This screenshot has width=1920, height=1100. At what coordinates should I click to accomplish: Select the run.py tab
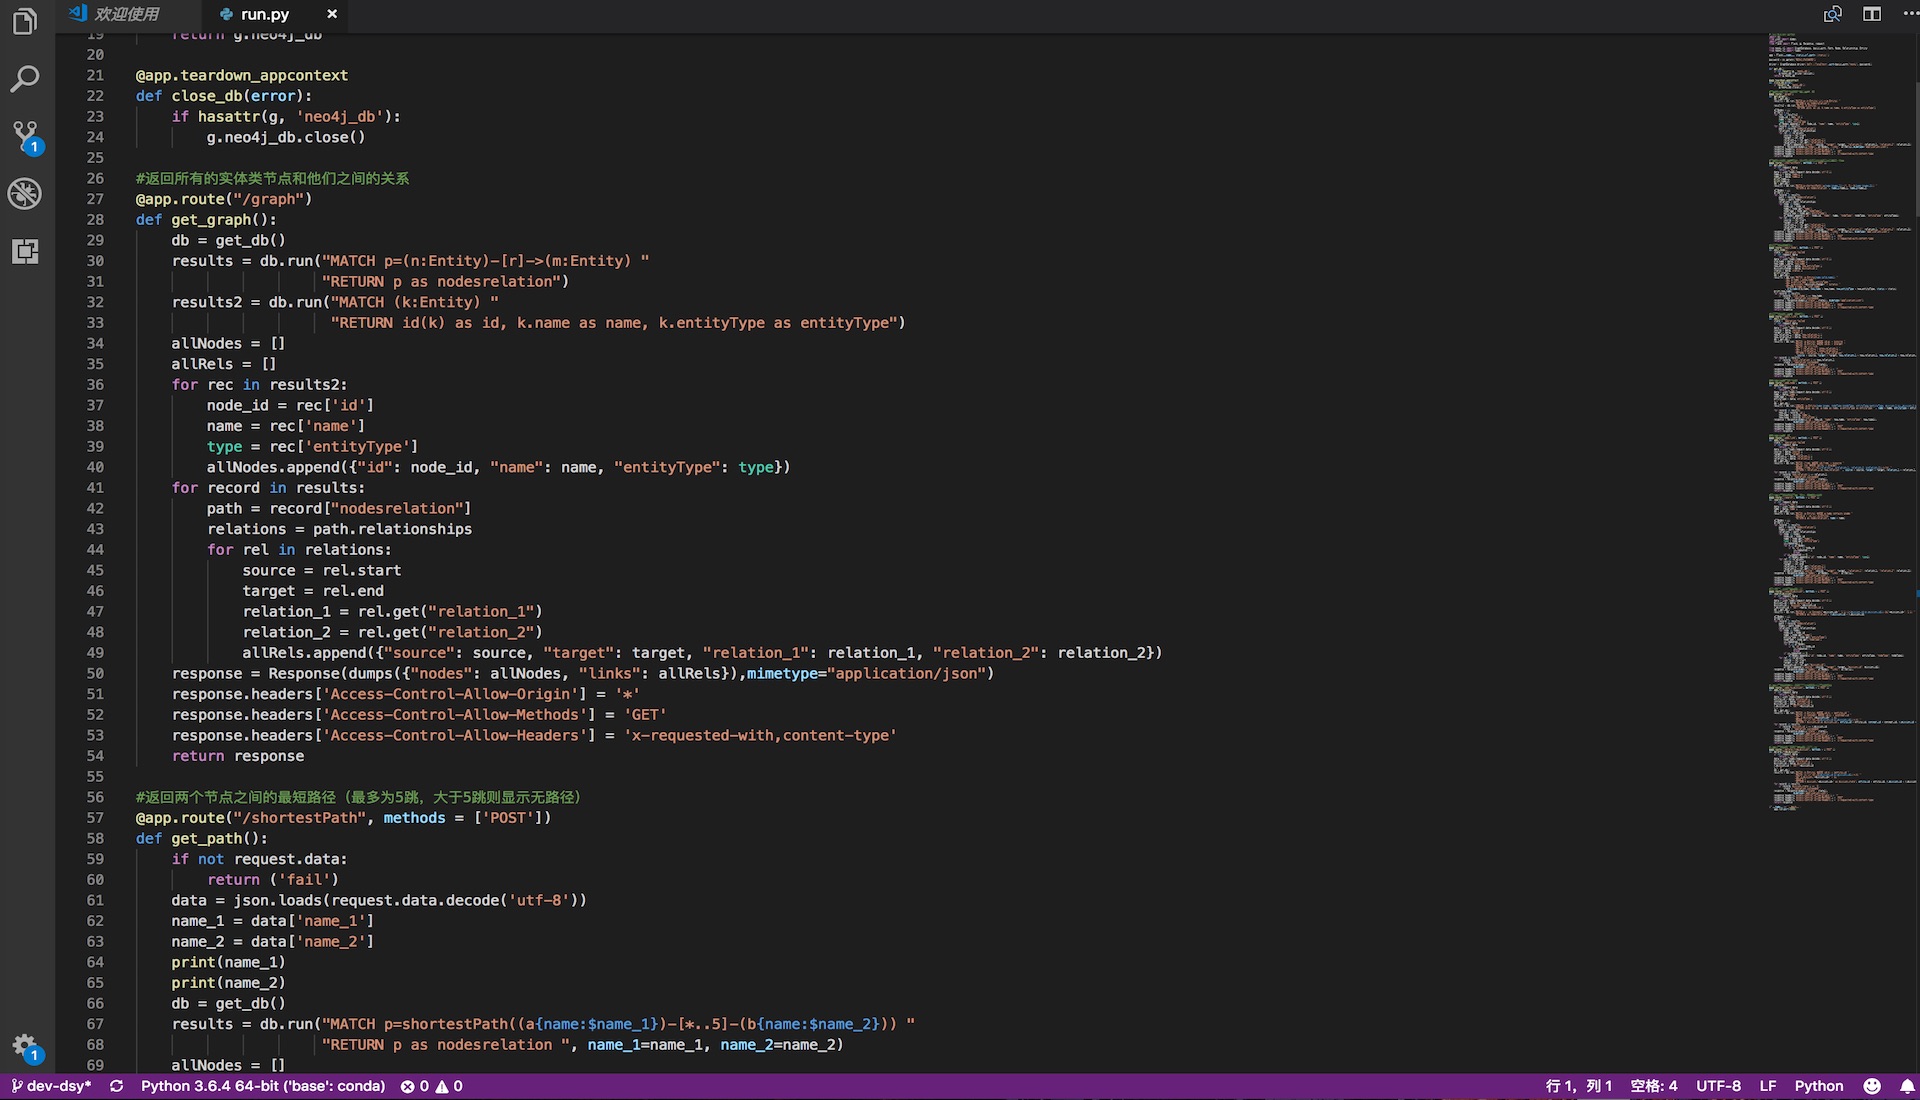point(265,14)
